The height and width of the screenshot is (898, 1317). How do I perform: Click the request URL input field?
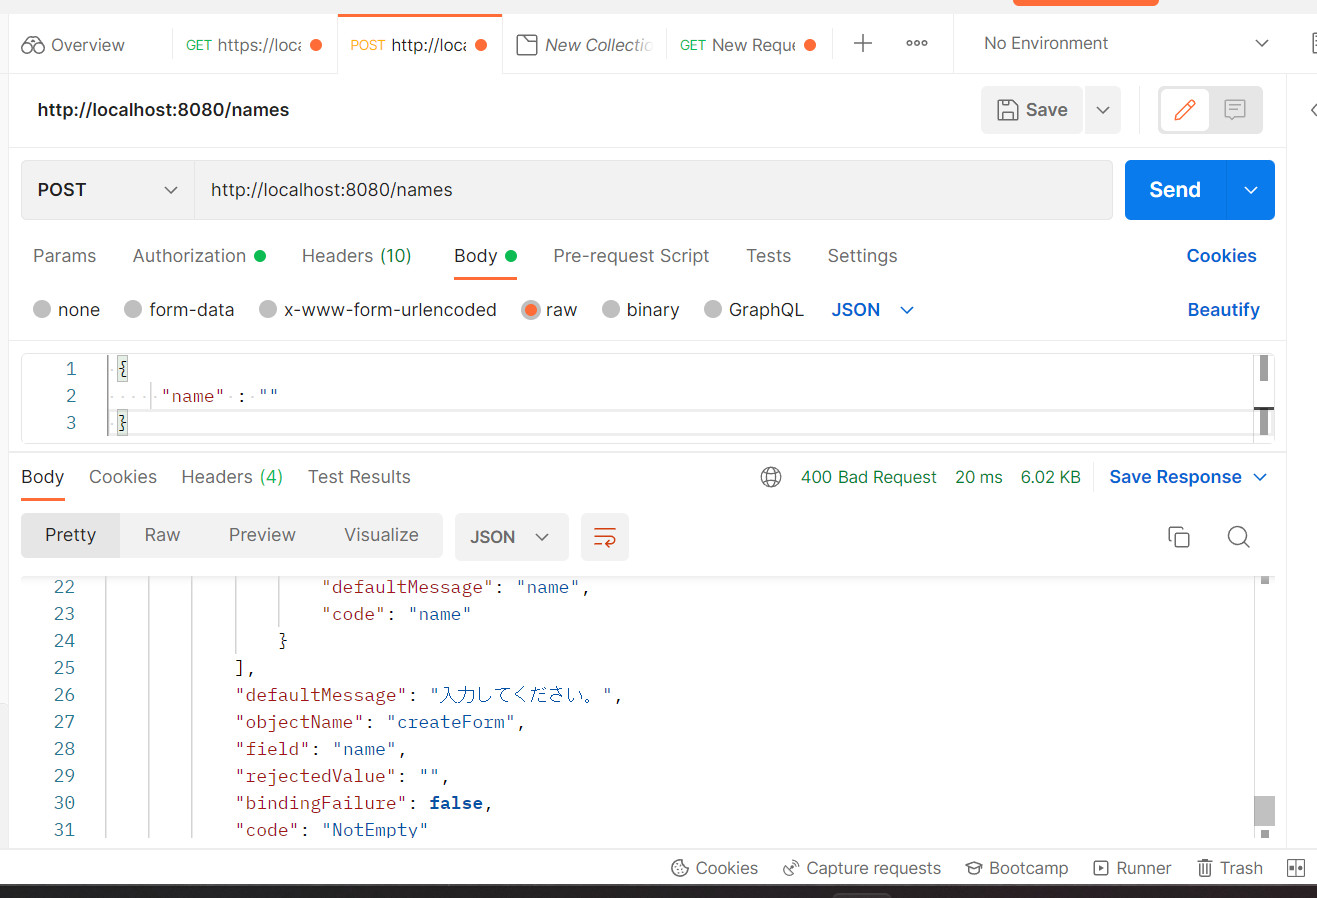tap(650, 189)
